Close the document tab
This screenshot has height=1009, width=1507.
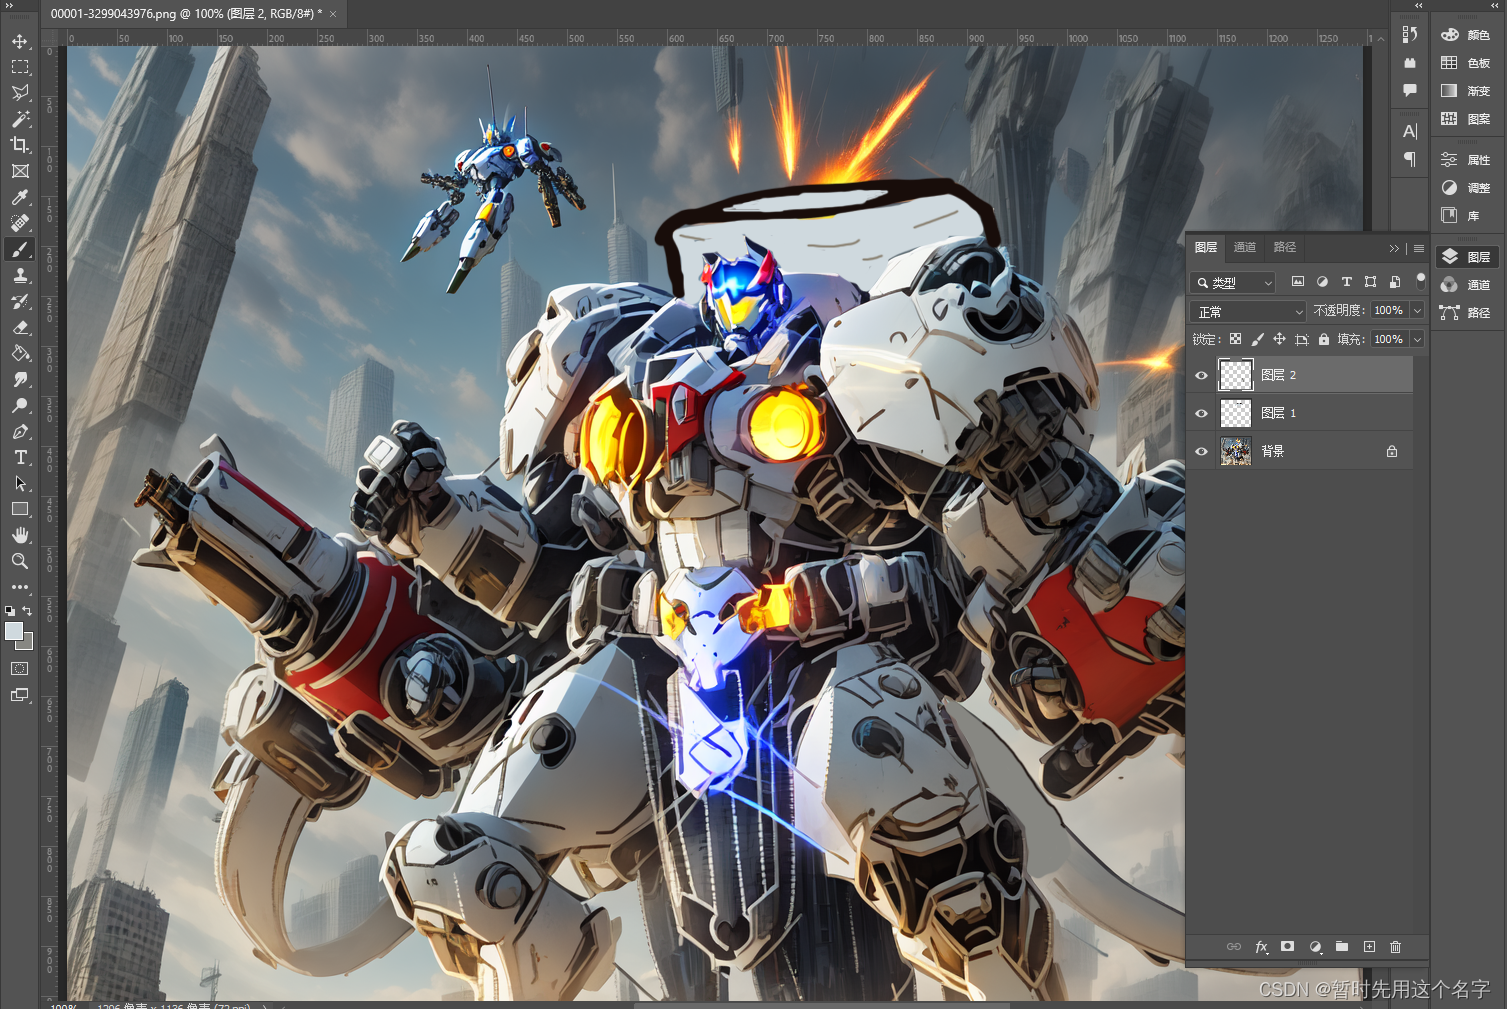click(333, 14)
